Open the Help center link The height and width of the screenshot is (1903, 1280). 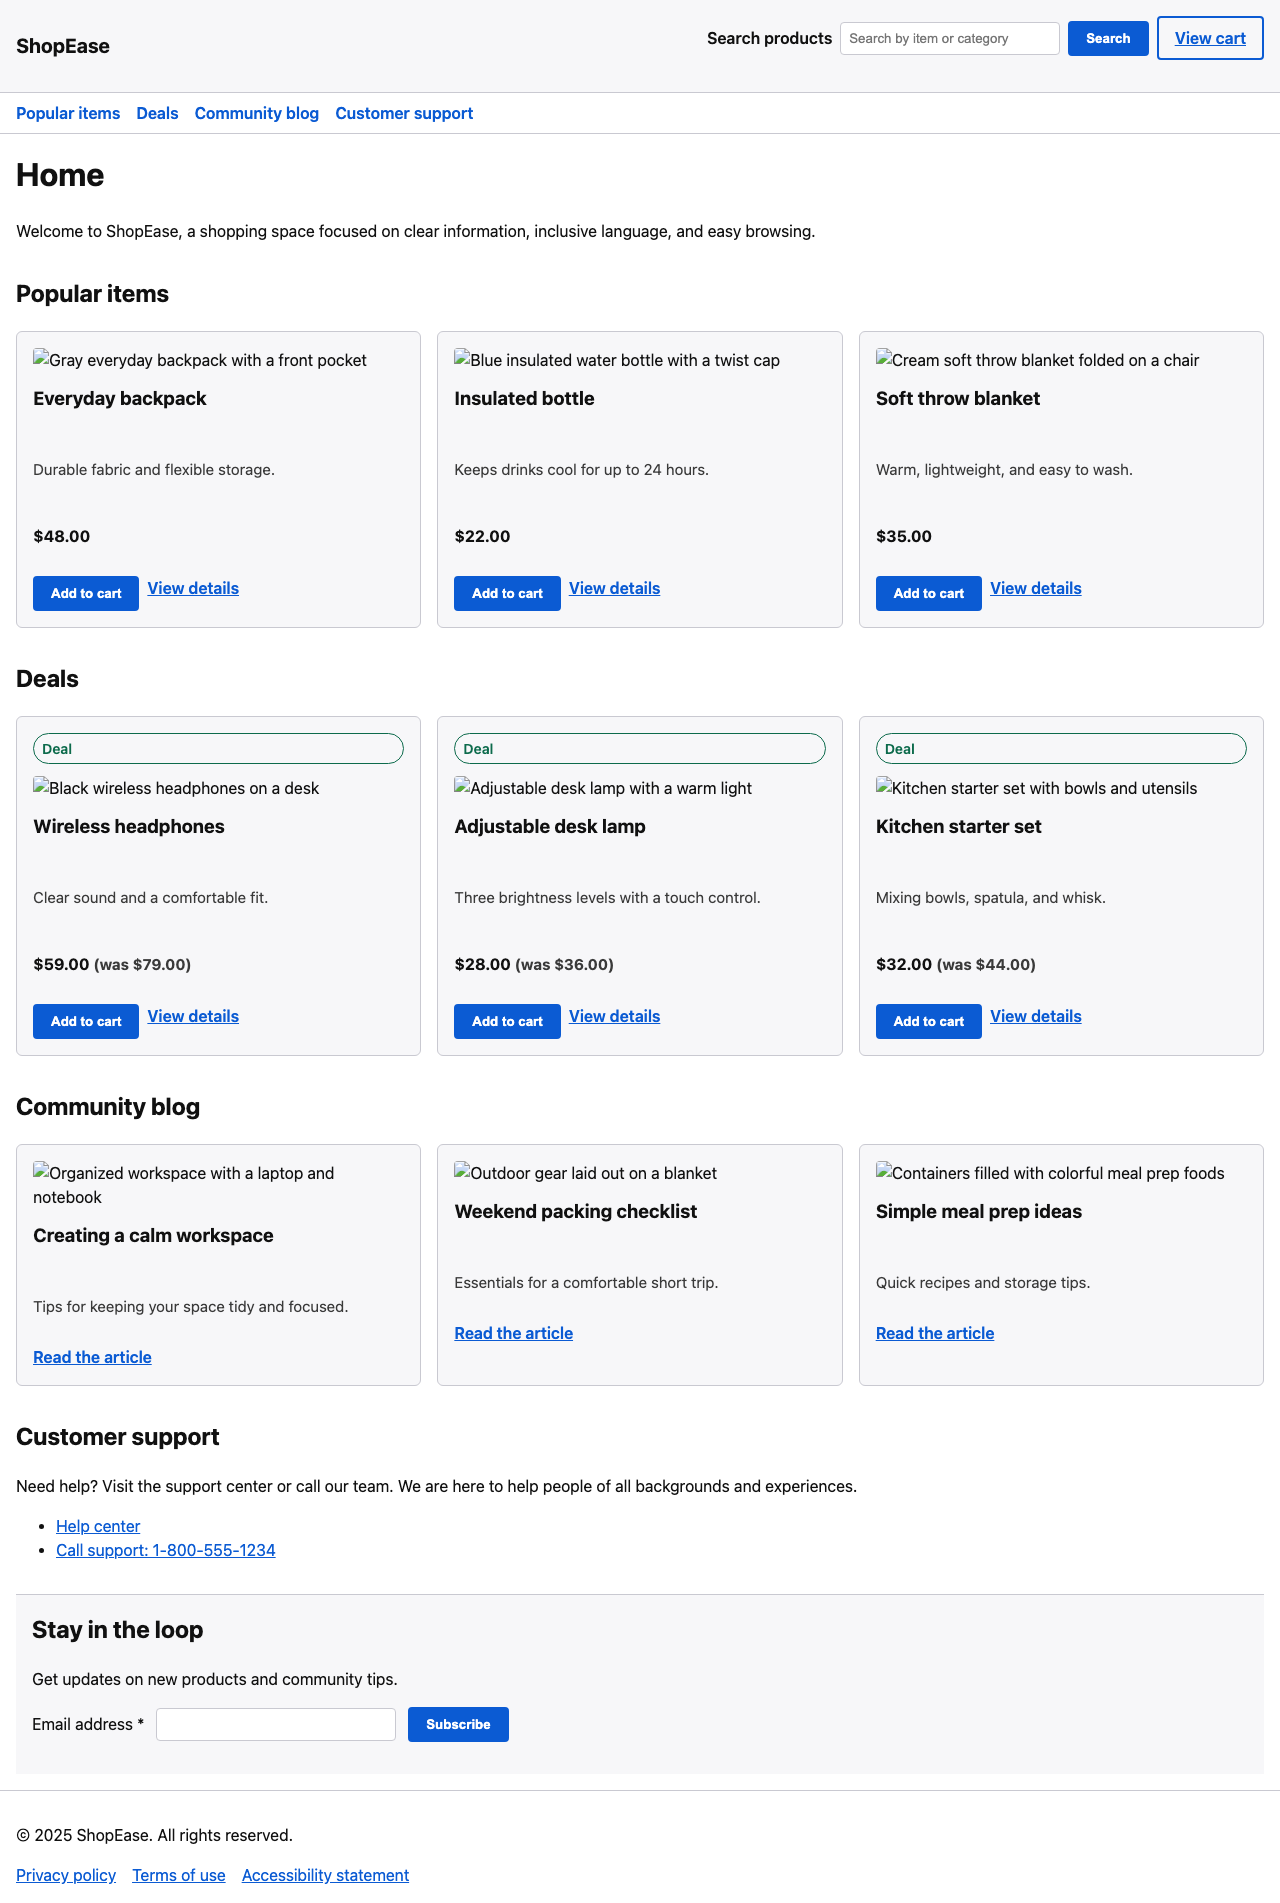[x=98, y=1526]
